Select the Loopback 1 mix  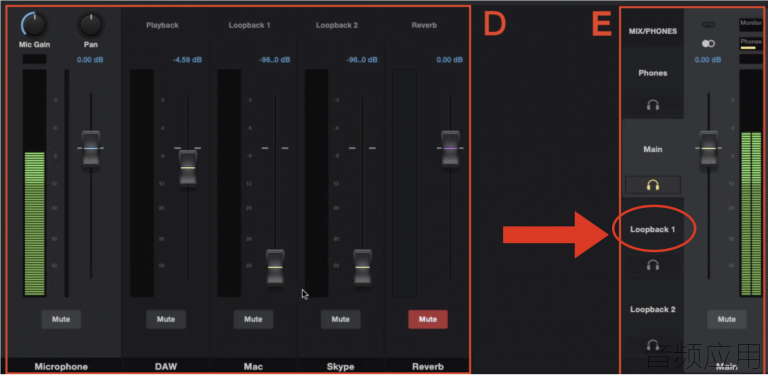tap(652, 229)
